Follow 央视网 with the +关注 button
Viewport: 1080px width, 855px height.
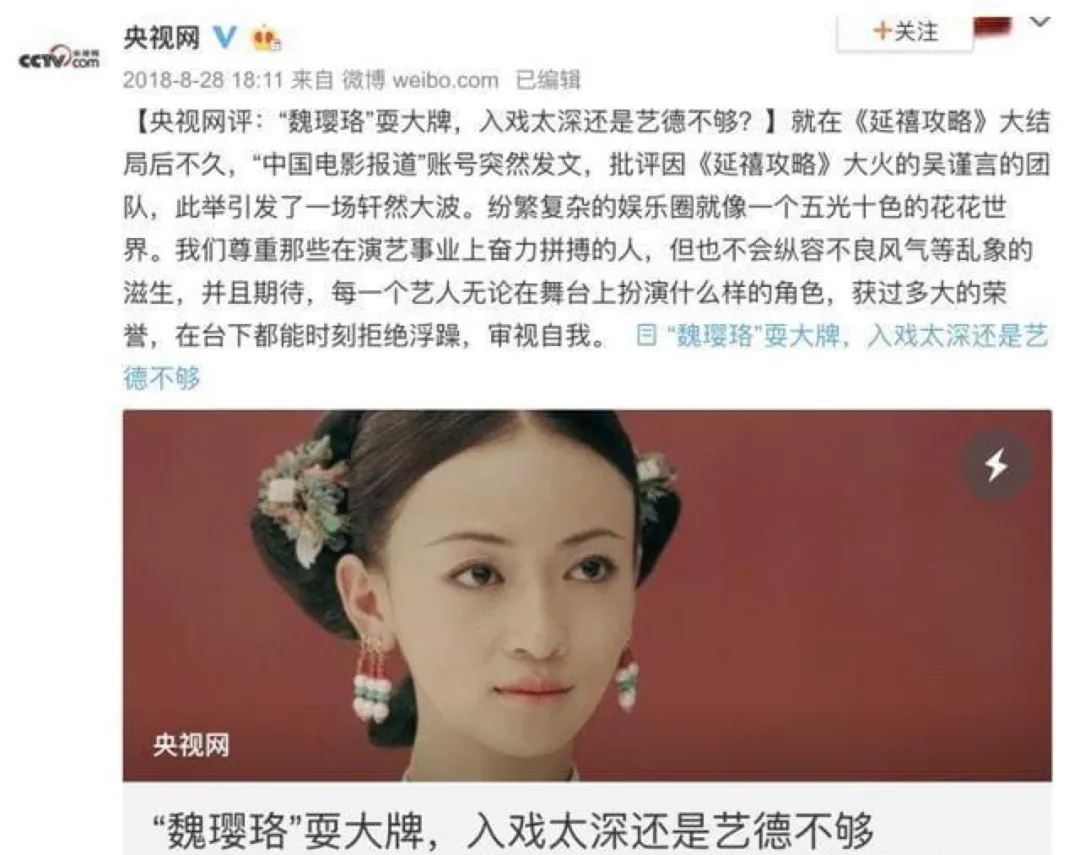click(904, 32)
